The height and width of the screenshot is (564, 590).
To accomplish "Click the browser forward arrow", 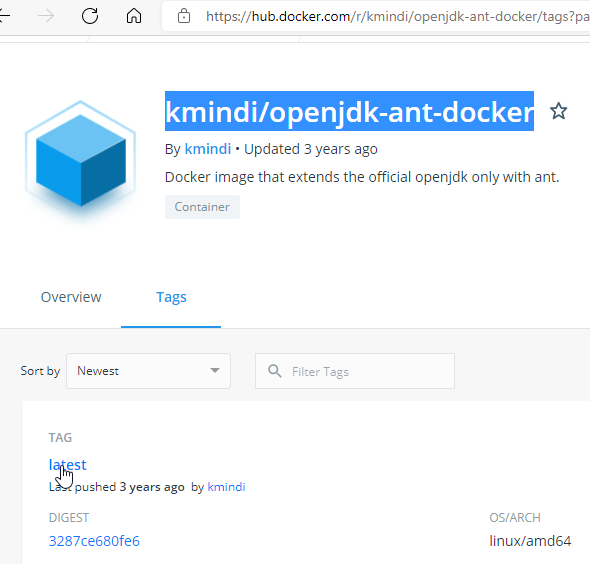I will point(46,16).
